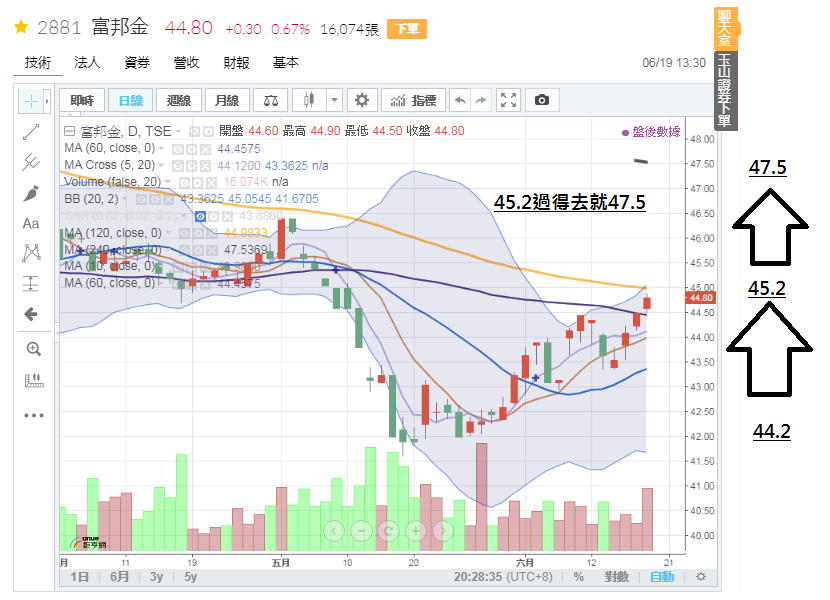The width and height of the screenshot is (830, 600).
Task: Switch to the 資券 tab
Action: point(137,62)
